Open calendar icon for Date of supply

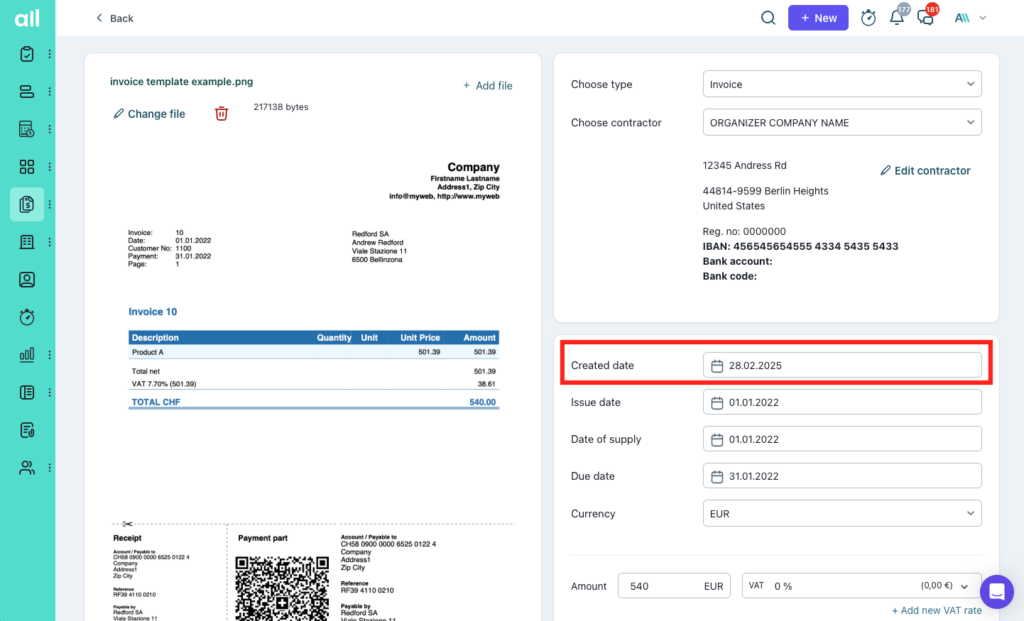(x=716, y=439)
